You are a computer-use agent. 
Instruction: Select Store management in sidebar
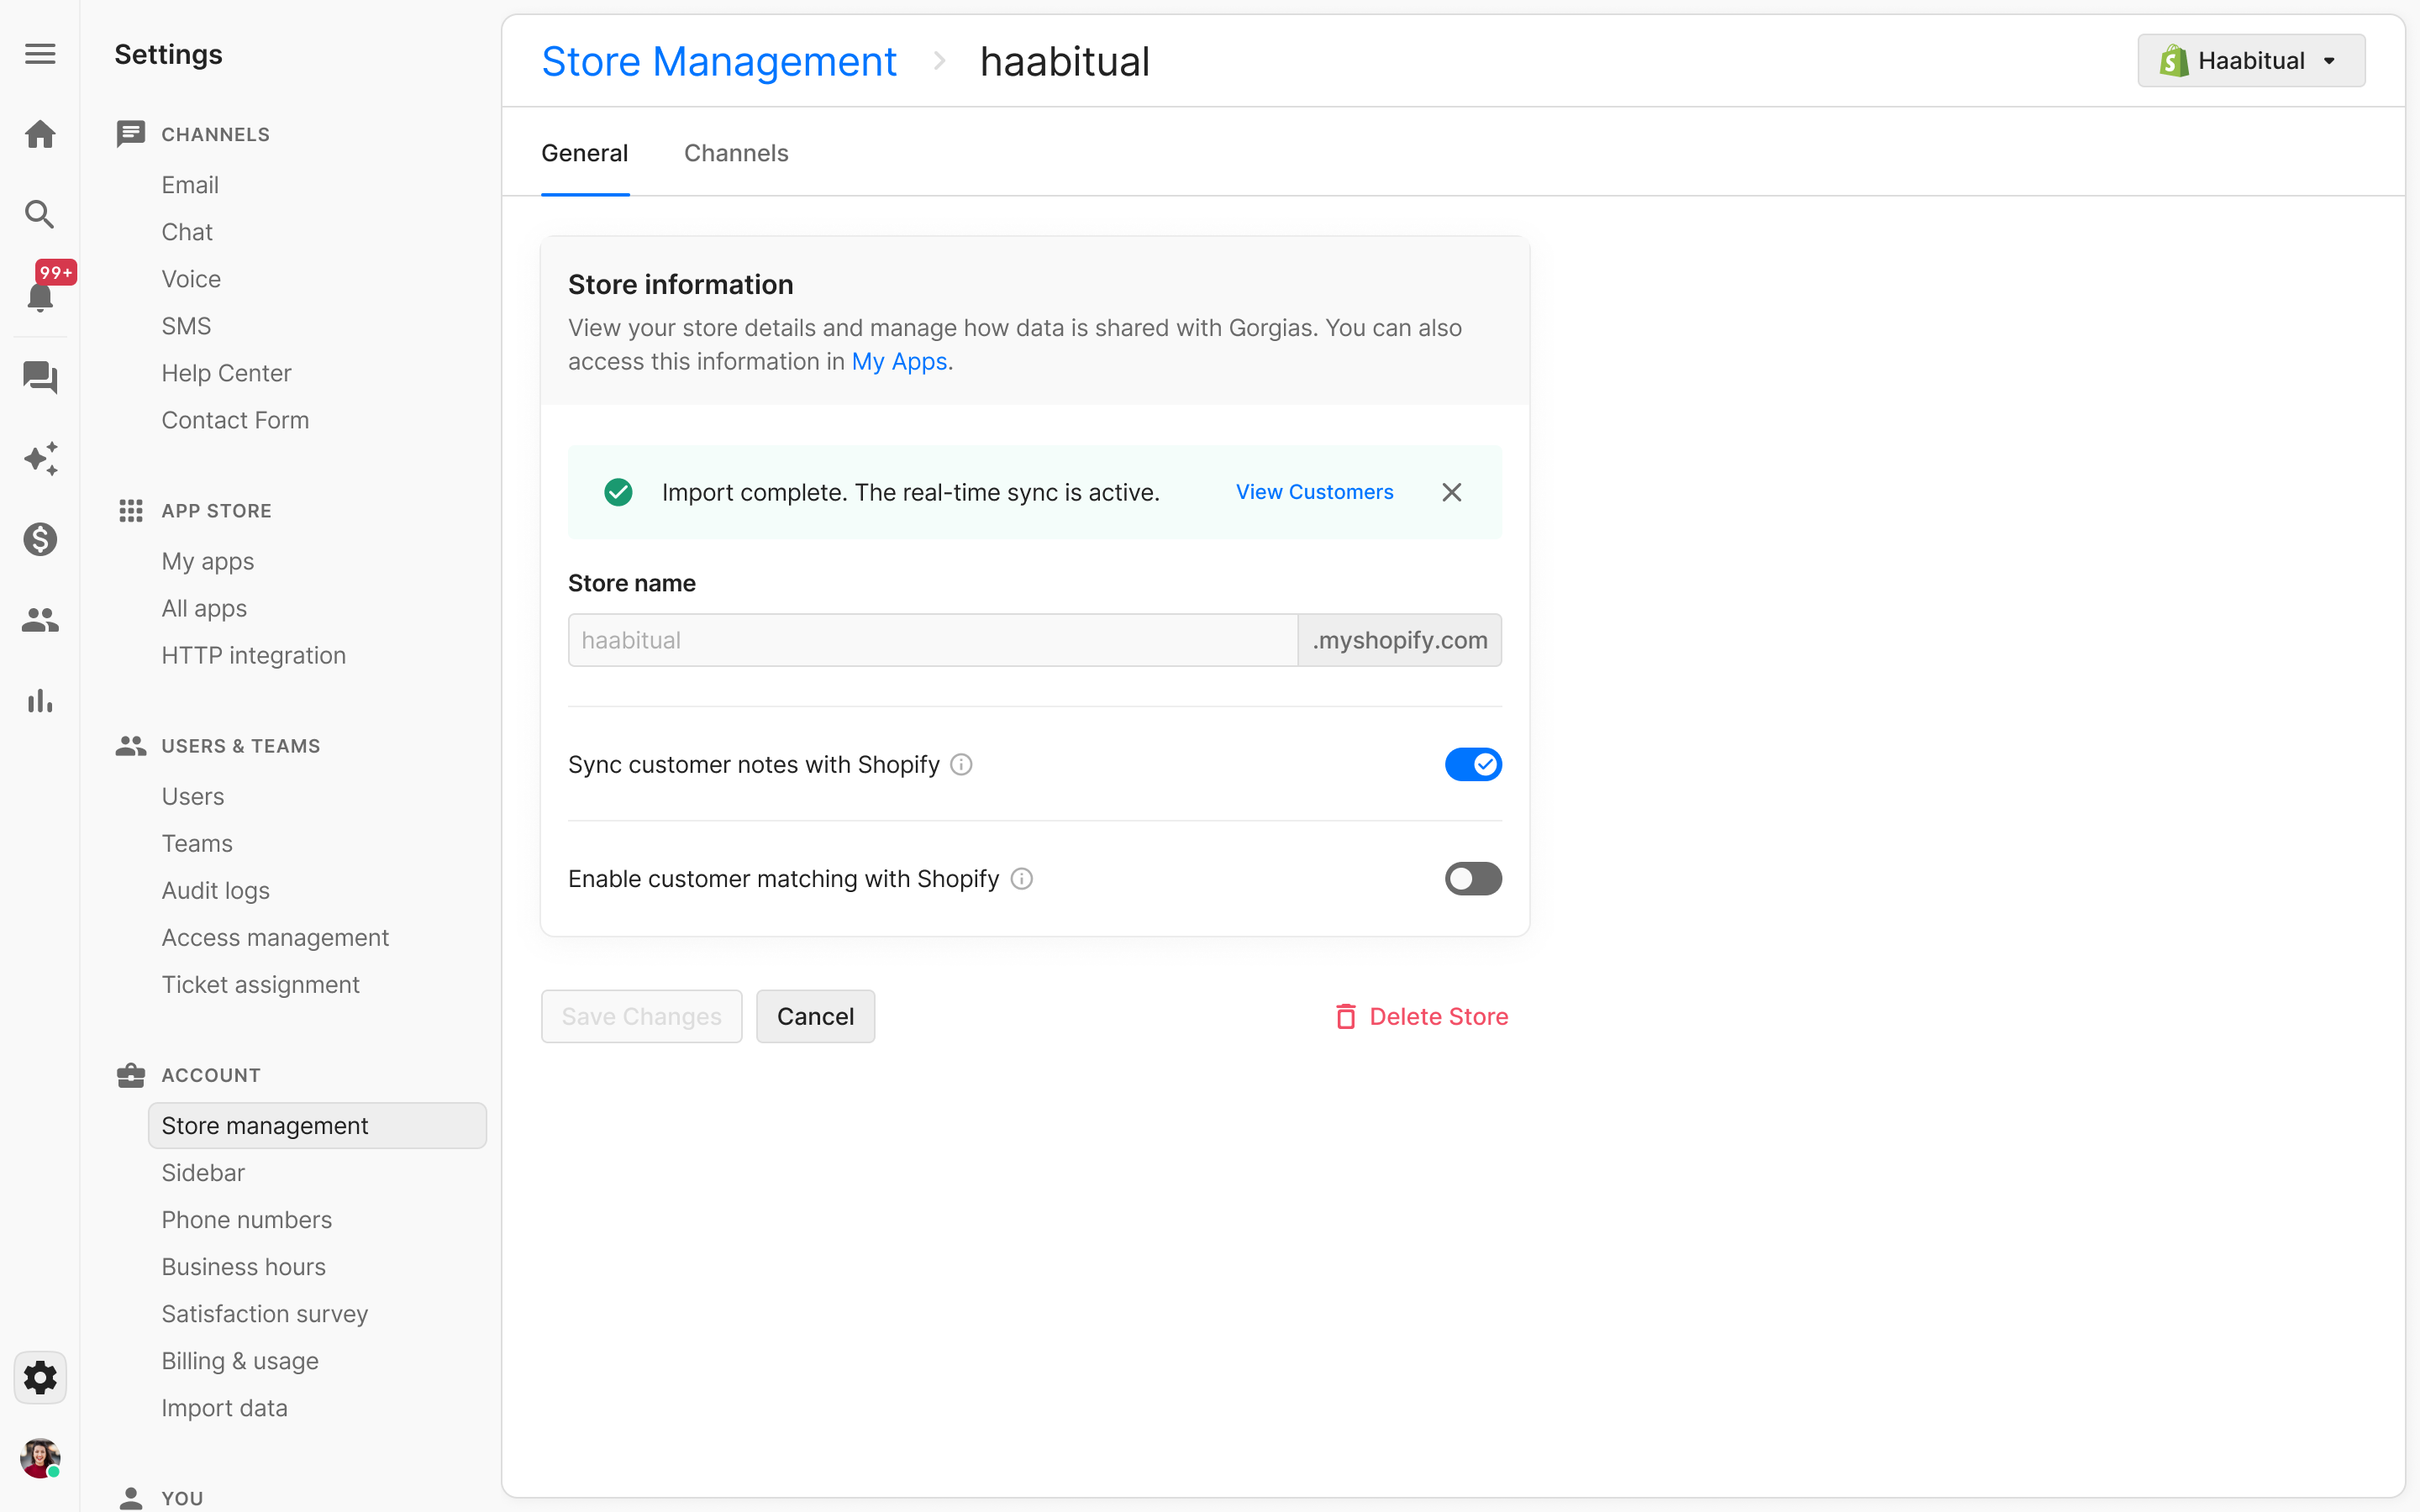[317, 1125]
